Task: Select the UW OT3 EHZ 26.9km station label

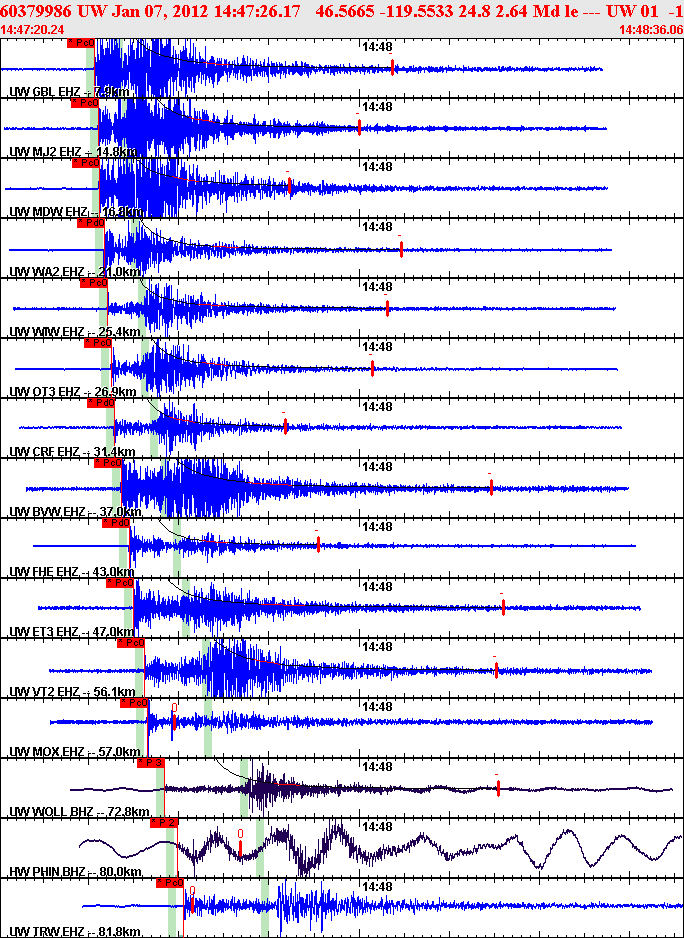Action: point(72,392)
